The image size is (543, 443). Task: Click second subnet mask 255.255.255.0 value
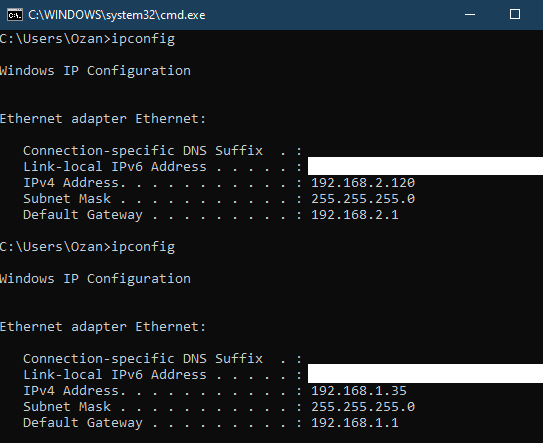(x=363, y=407)
